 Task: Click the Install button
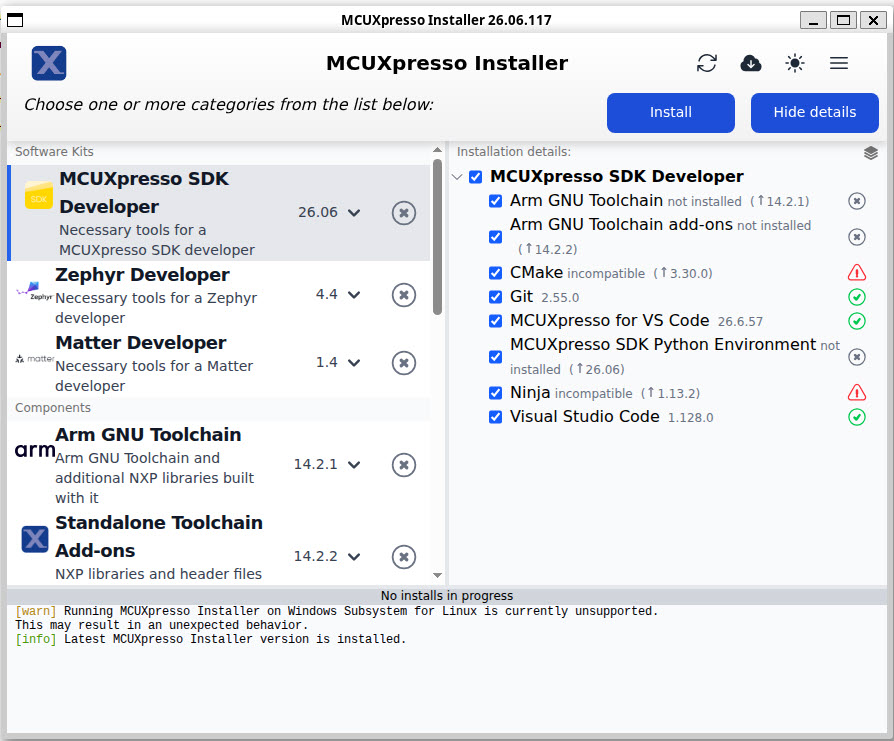click(x=670, y=112)
